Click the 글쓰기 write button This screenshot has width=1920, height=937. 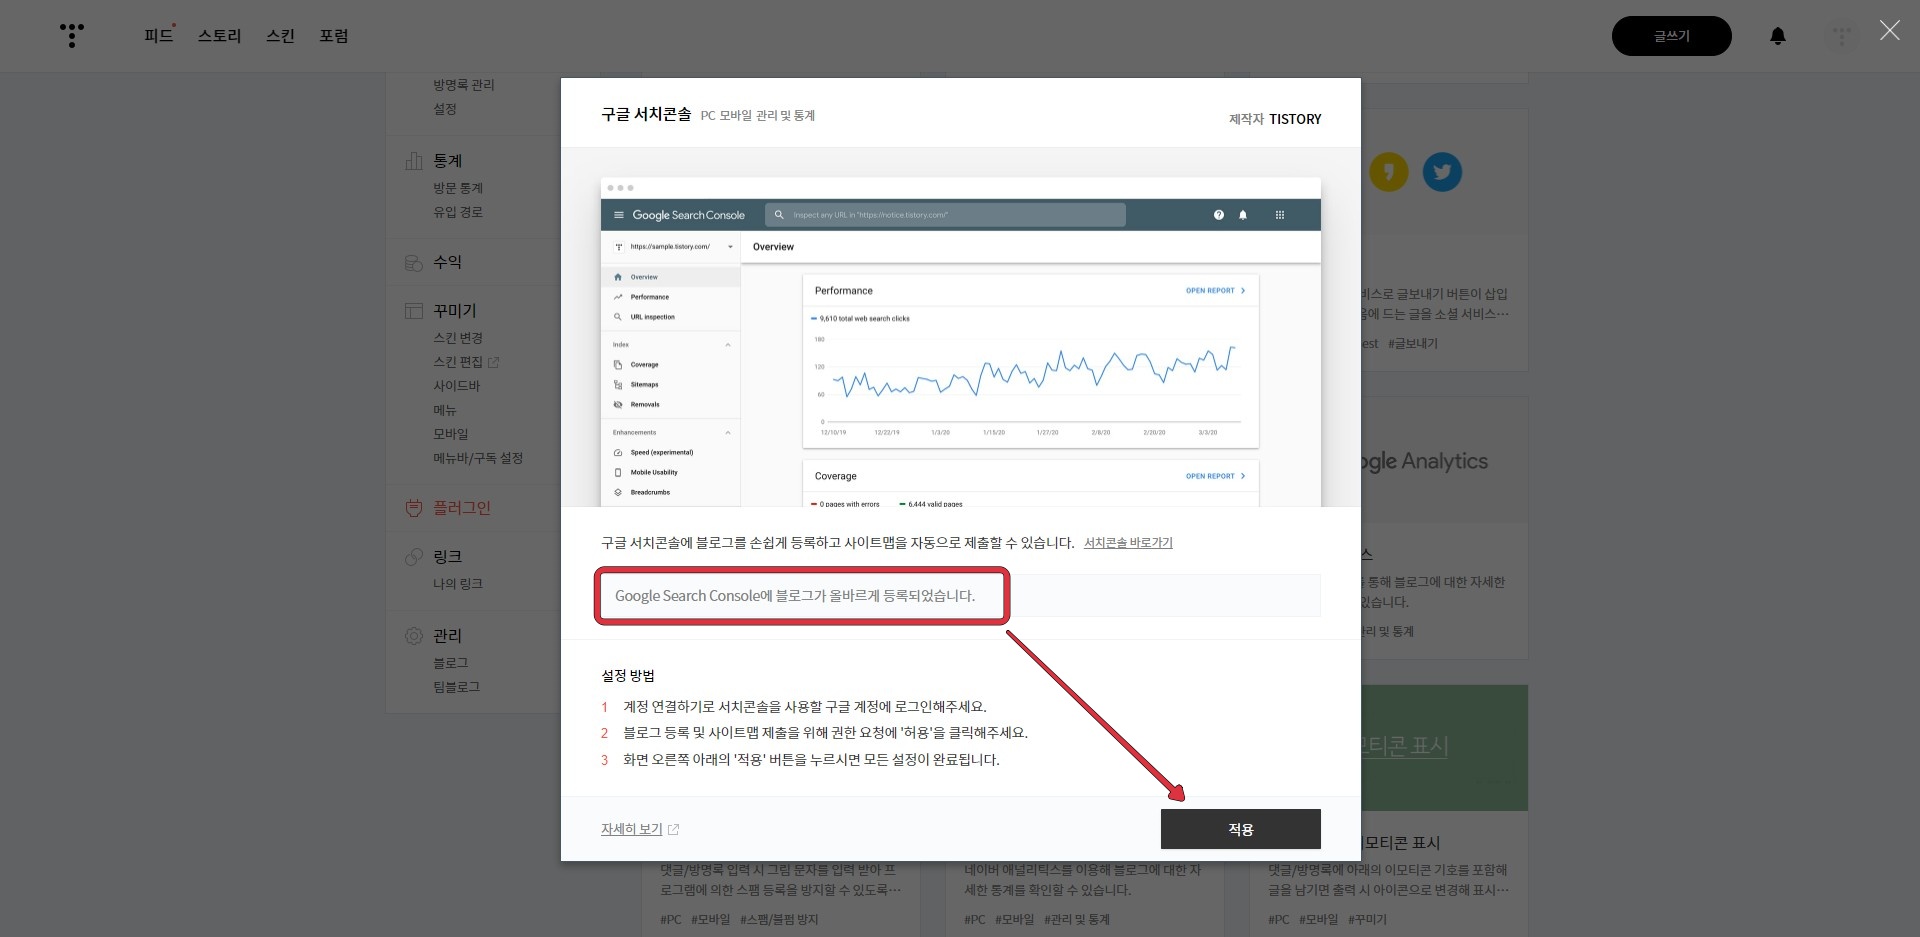(1671, 36)
